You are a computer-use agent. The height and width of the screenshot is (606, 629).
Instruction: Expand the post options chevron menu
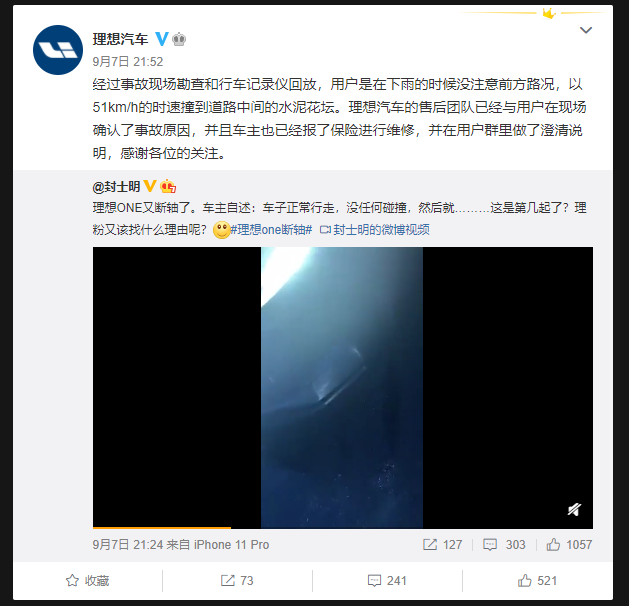click(586, 30)
